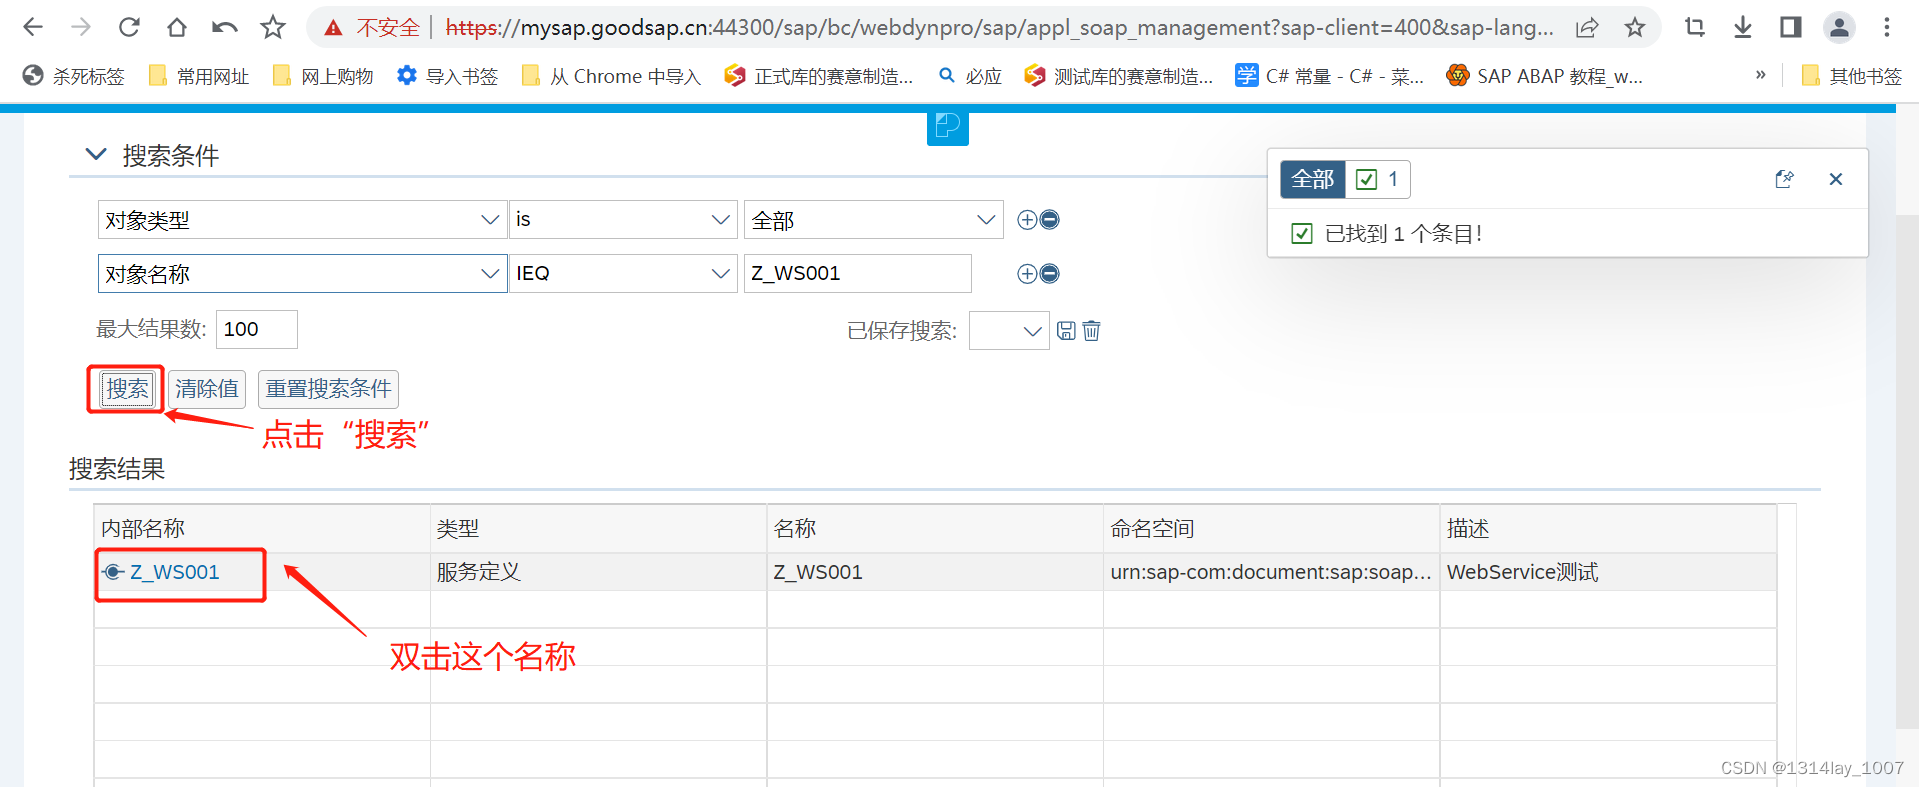Go back to the previous browser page
1919x787 pixels.
point(33,27)
